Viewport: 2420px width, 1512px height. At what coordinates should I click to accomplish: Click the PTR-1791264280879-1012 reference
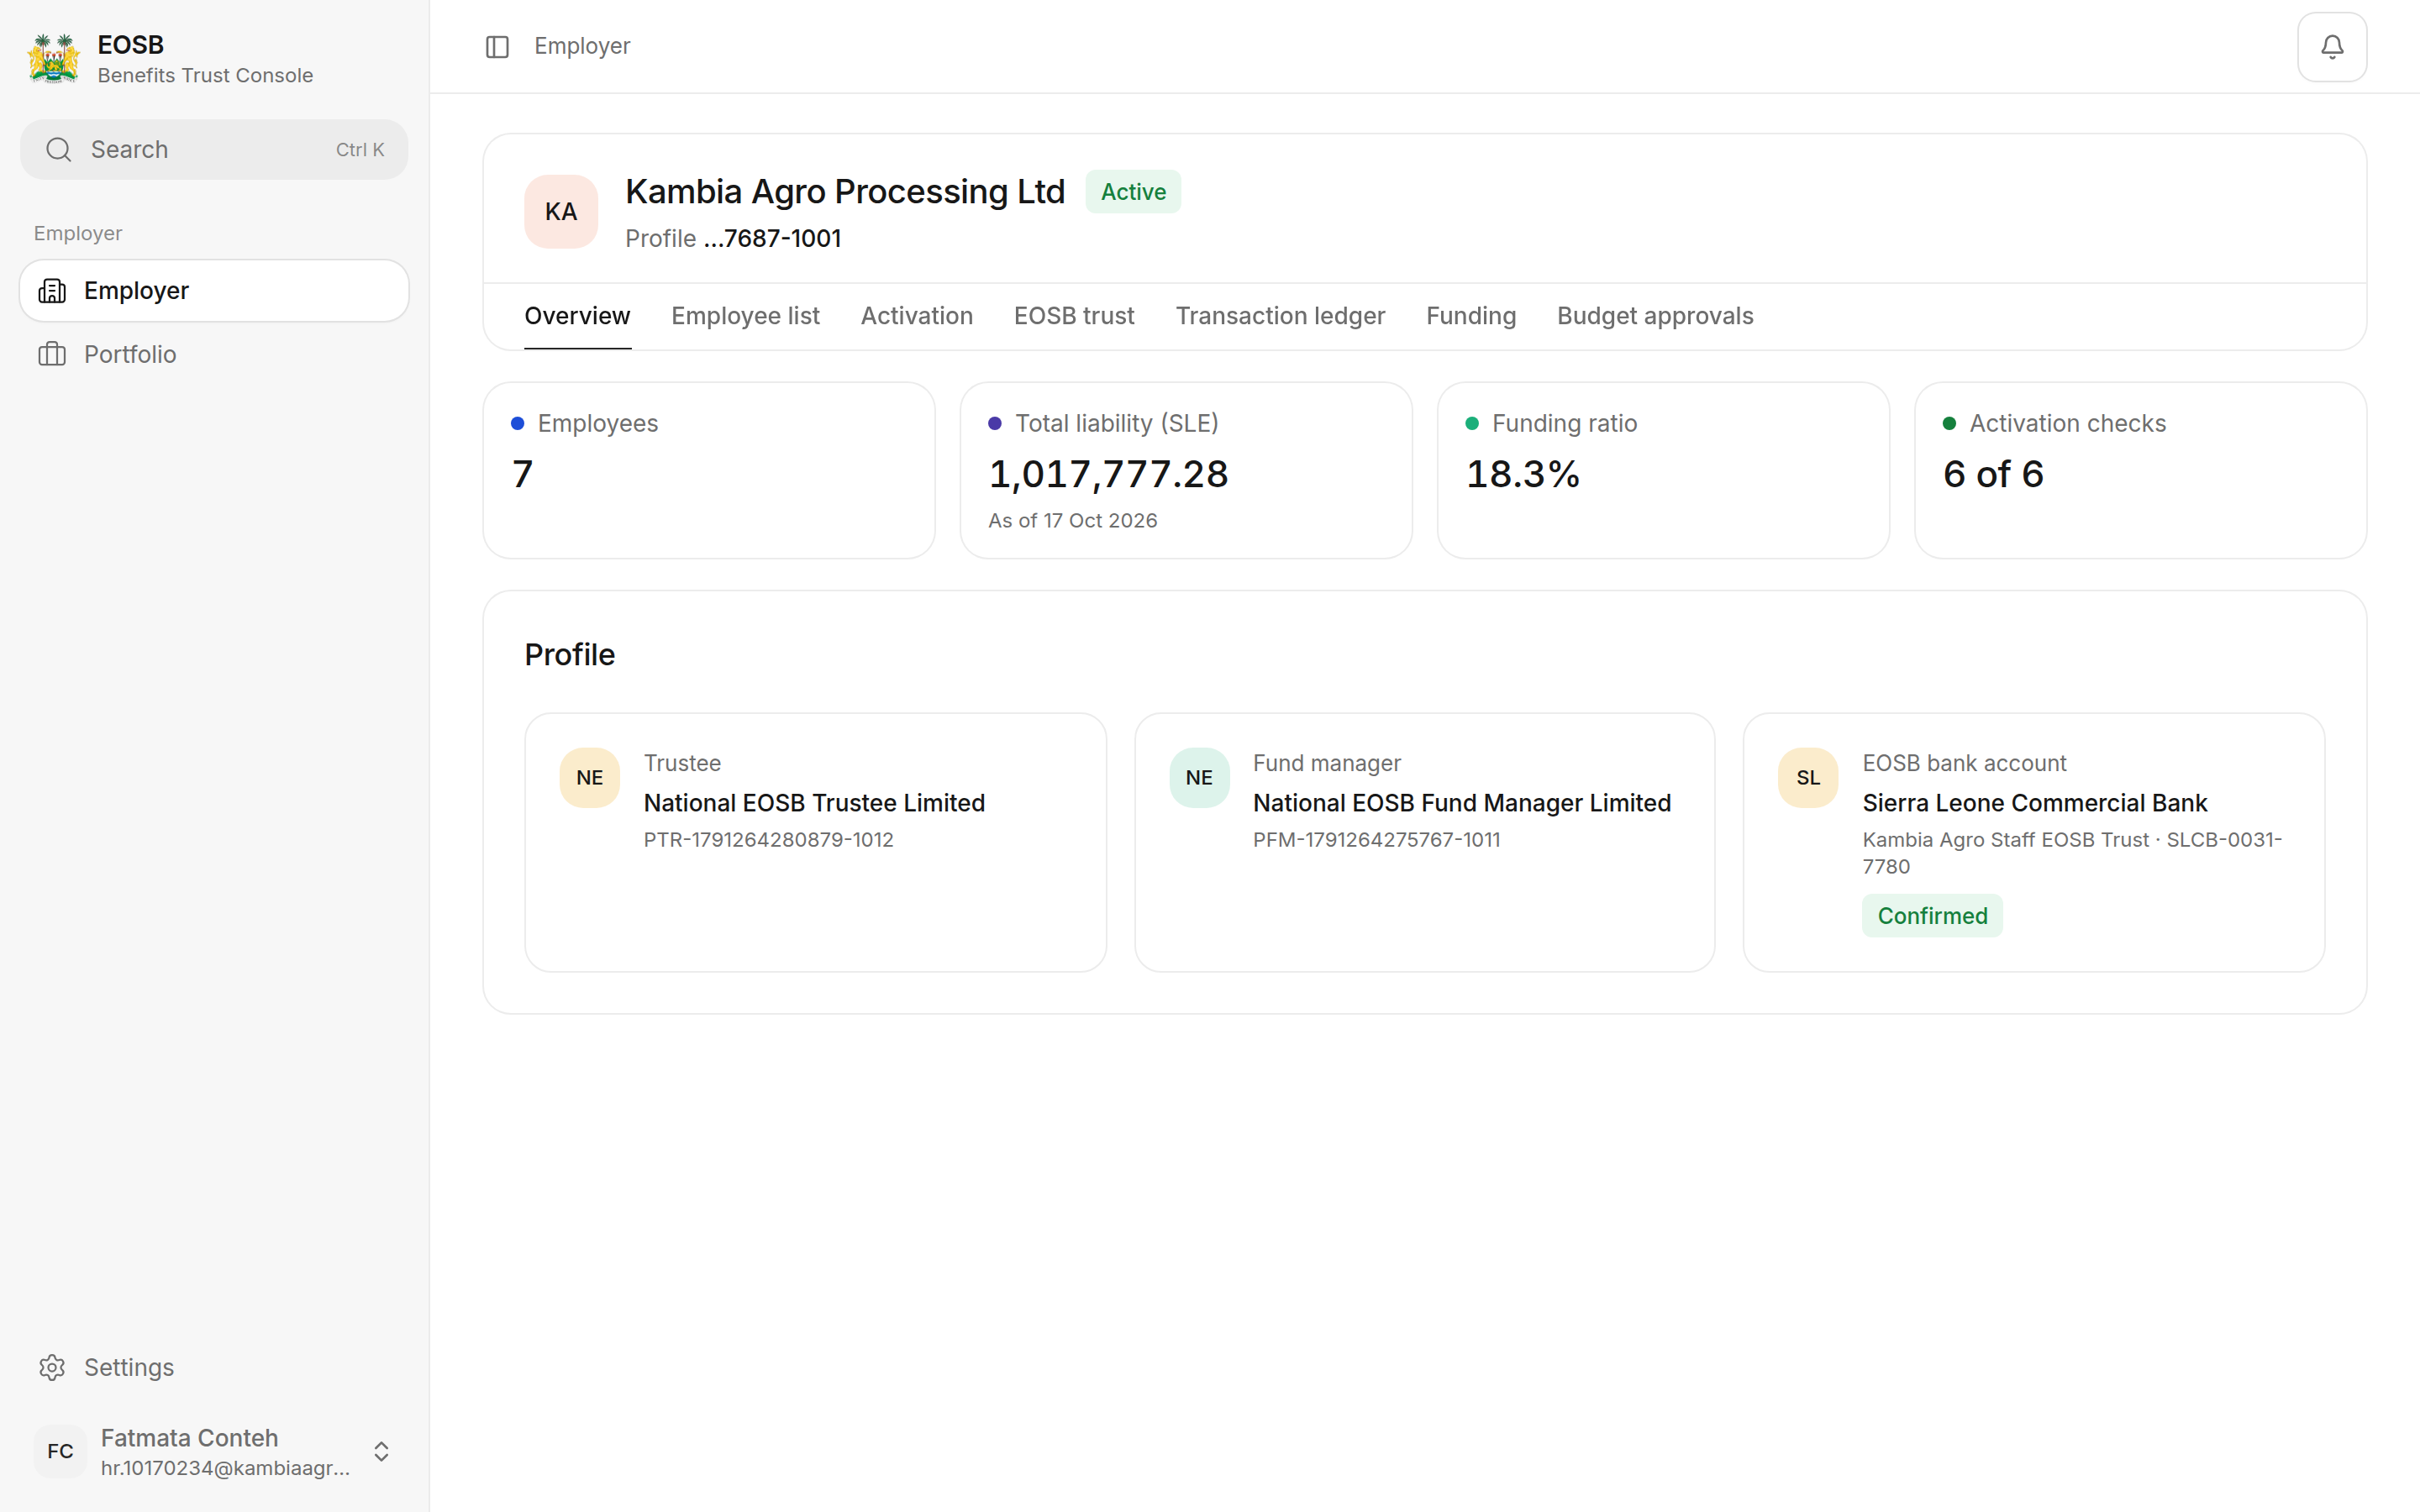768,840
